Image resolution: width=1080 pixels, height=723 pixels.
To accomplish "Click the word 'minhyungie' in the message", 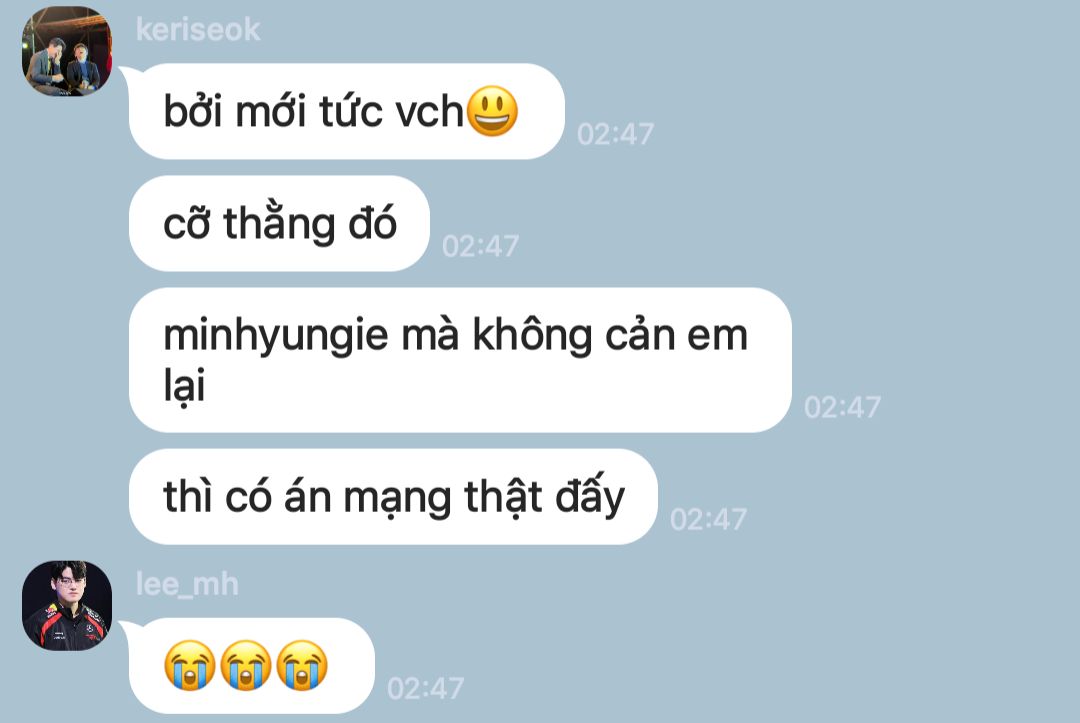I will (x=276, y=337).
